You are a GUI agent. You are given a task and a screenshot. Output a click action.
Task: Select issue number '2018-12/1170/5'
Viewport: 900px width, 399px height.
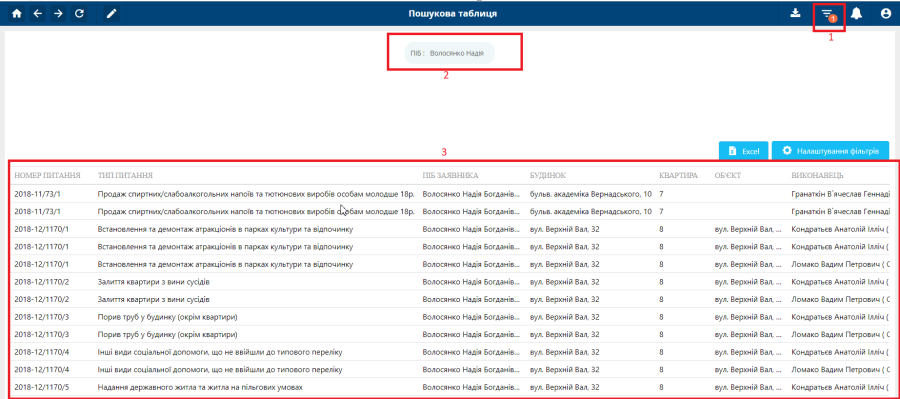pyautogui.click(x=41, y=388)
